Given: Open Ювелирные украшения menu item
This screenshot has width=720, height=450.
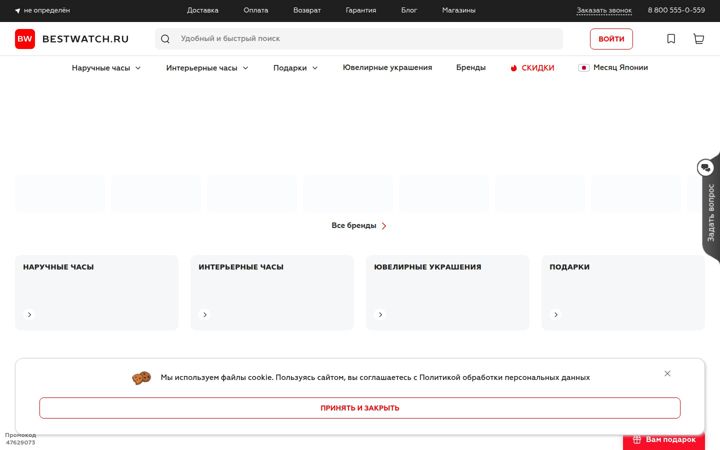Looking at the screenshot, I should click(x=387, y=68).
